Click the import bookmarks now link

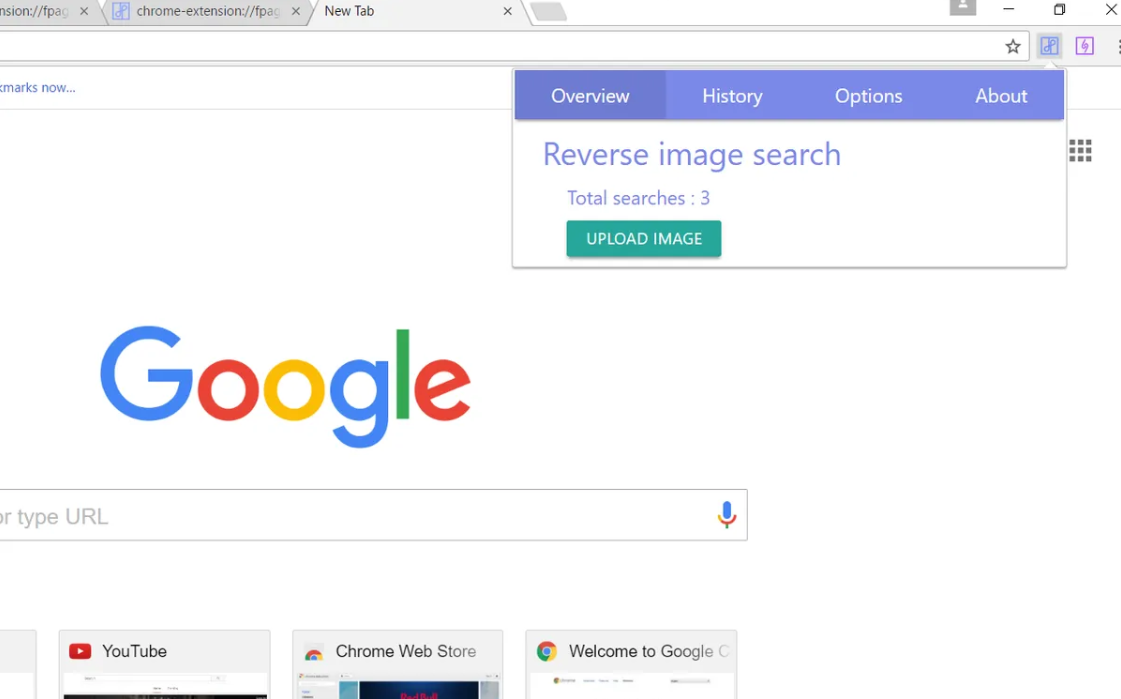(x=37, y=88)
